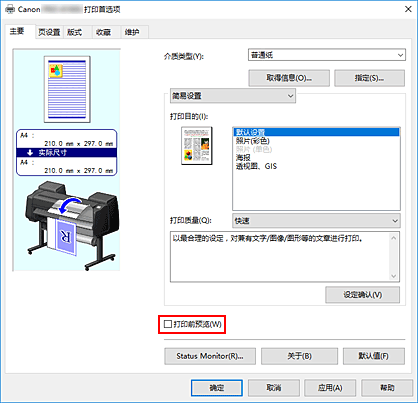
Task: Click the 指定(S)... button
Action: tap(369, 78)
